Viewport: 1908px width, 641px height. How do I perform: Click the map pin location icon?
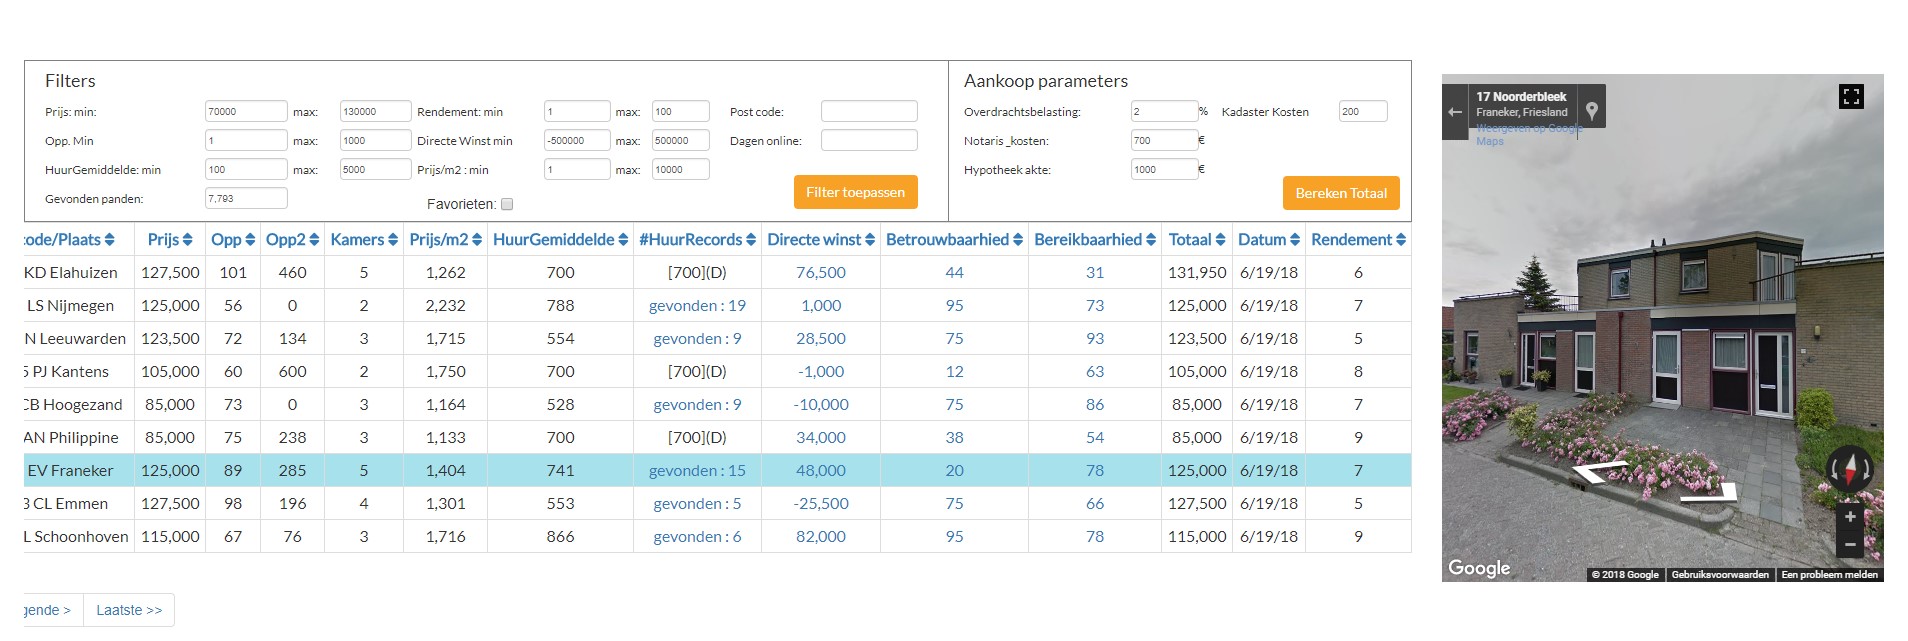(x=1592, y=112)
